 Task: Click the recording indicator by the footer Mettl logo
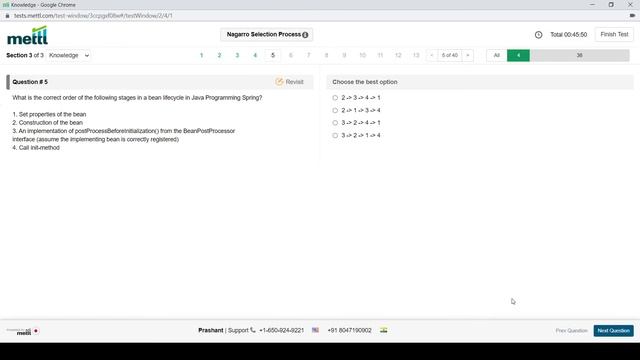tap(36, 331)
